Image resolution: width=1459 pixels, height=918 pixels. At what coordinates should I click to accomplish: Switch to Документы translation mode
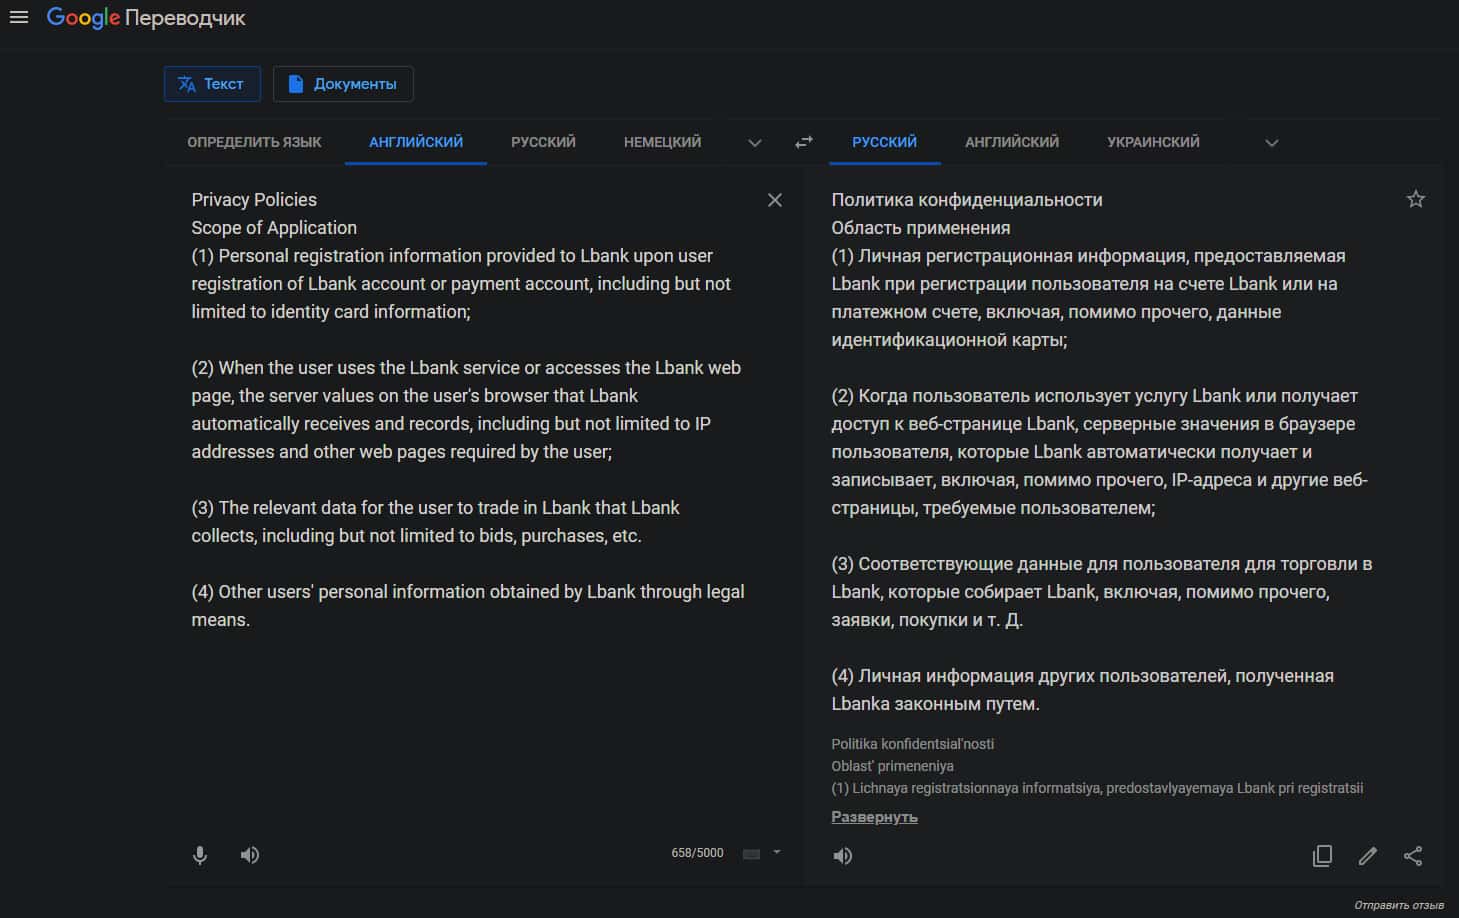coord(343,84)
